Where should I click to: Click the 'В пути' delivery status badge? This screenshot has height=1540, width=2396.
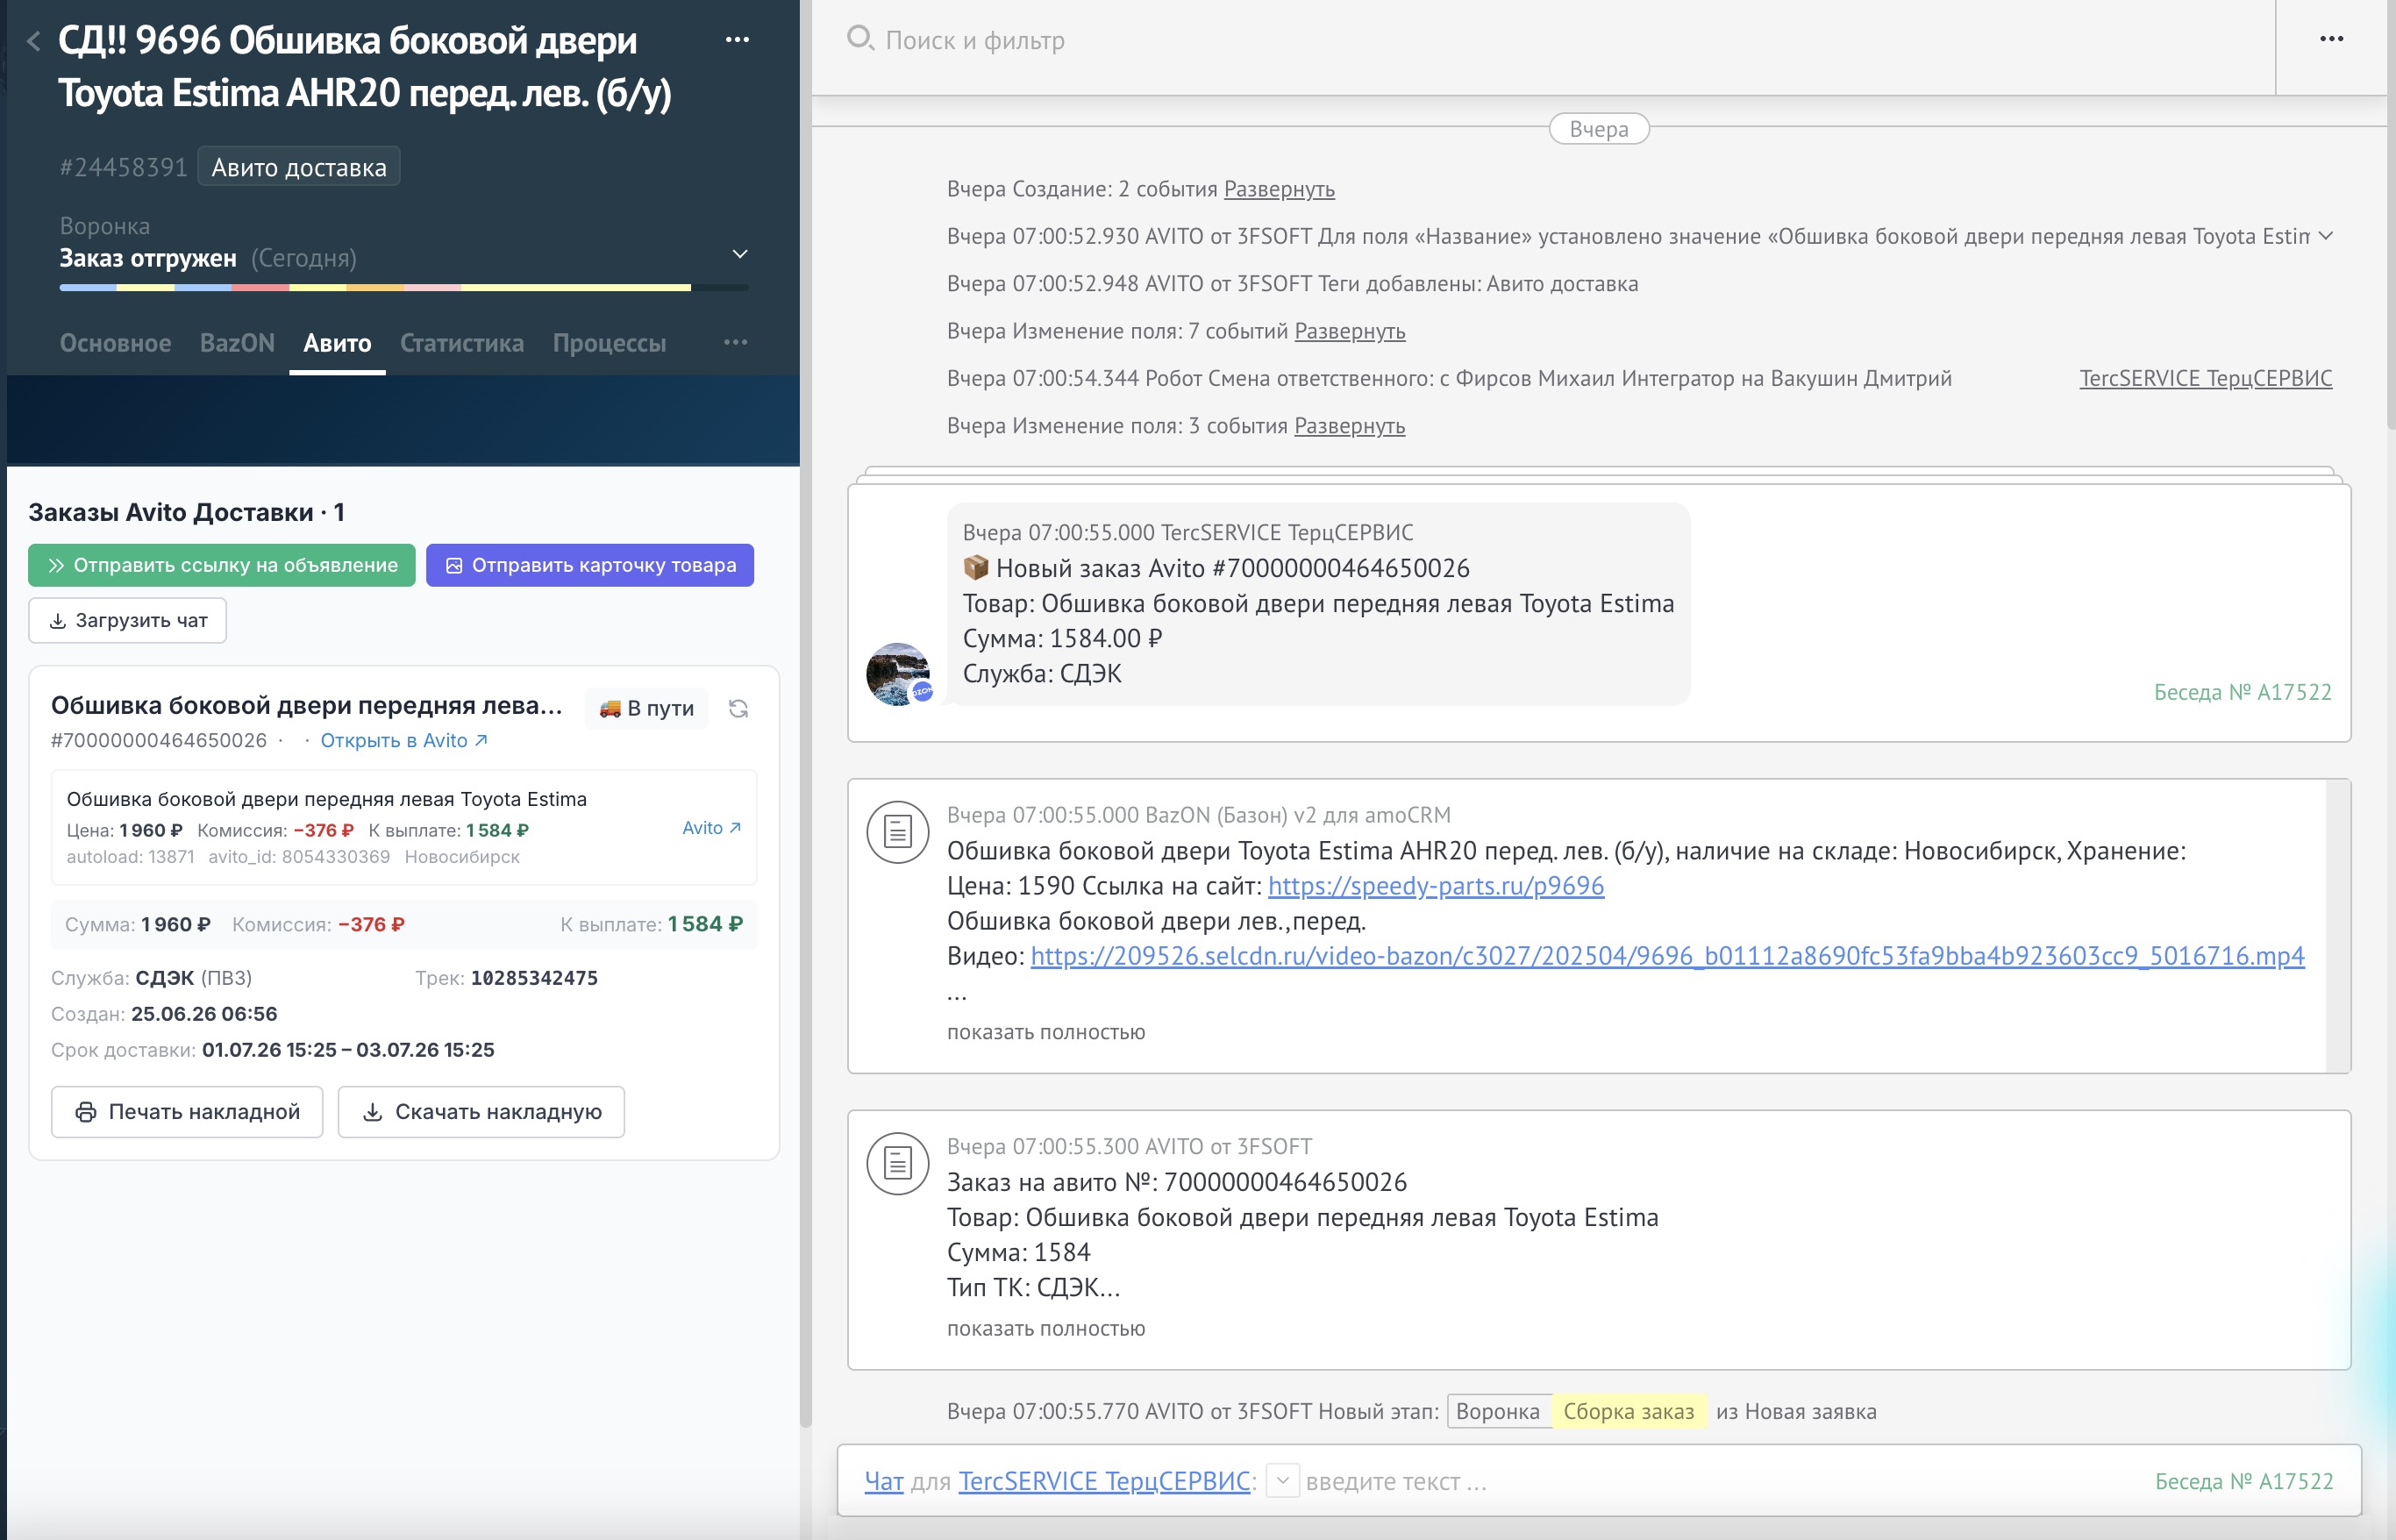[646, 708]
